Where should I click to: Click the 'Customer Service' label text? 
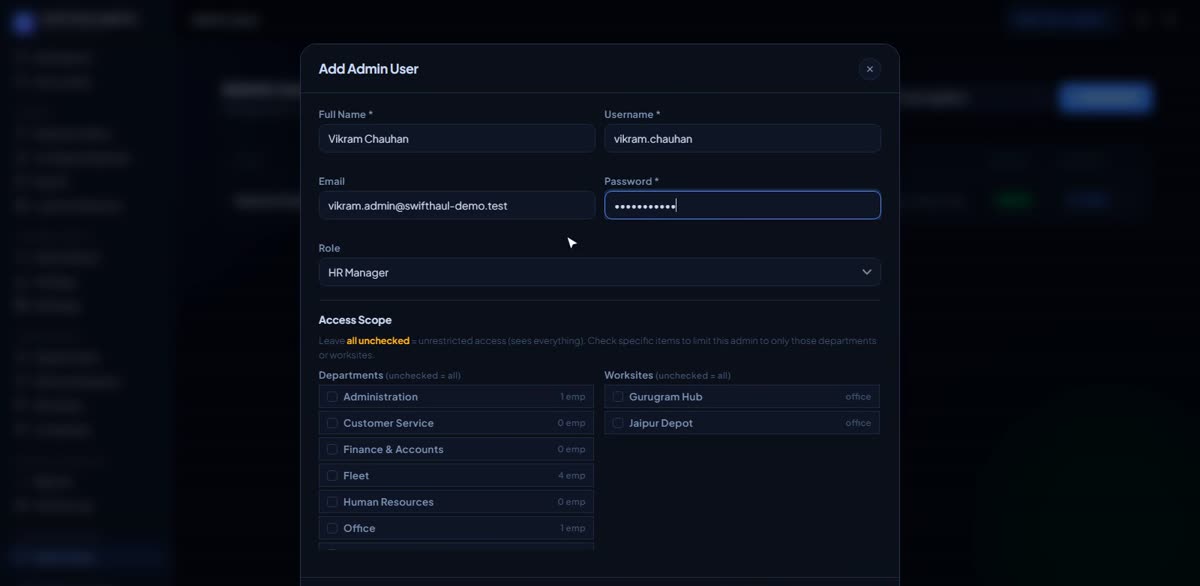click(388, 423)
